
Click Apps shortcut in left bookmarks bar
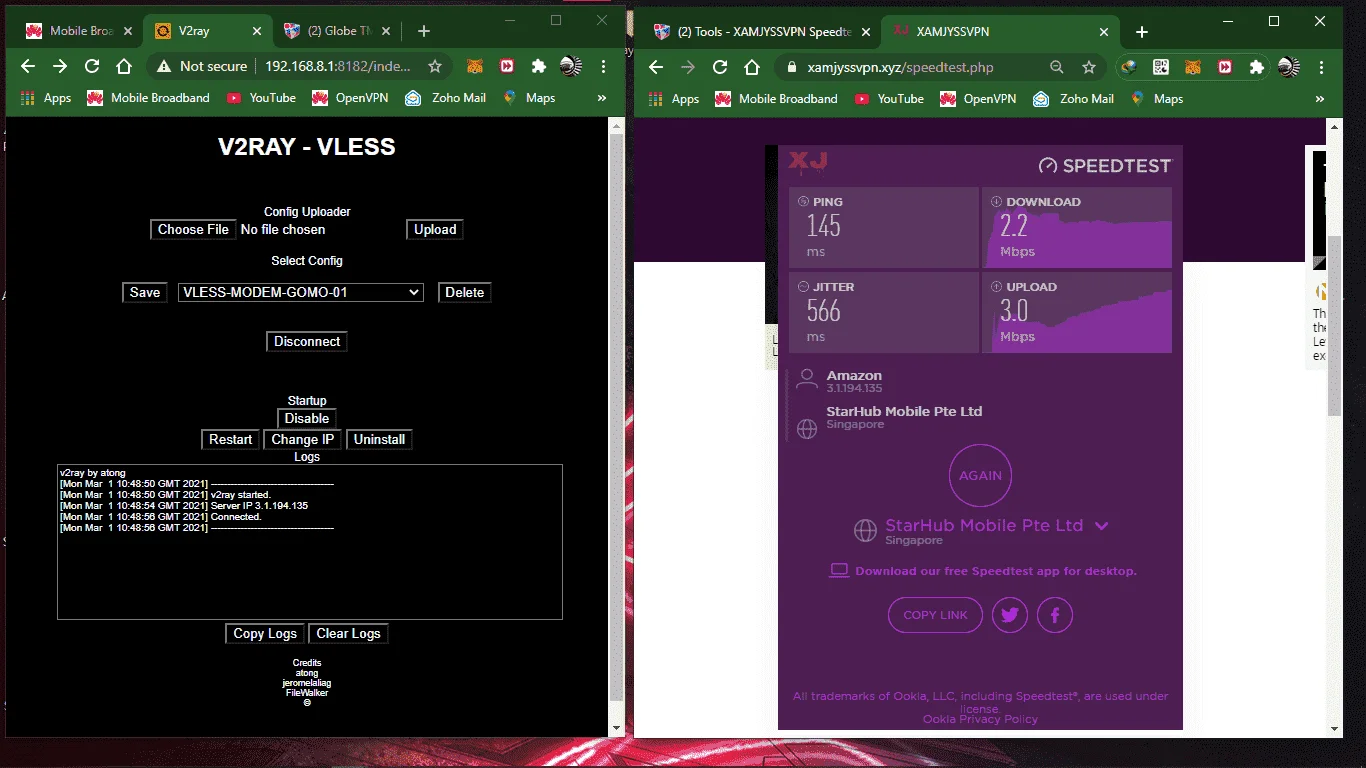pyautogui.click(x=46, y=98)
